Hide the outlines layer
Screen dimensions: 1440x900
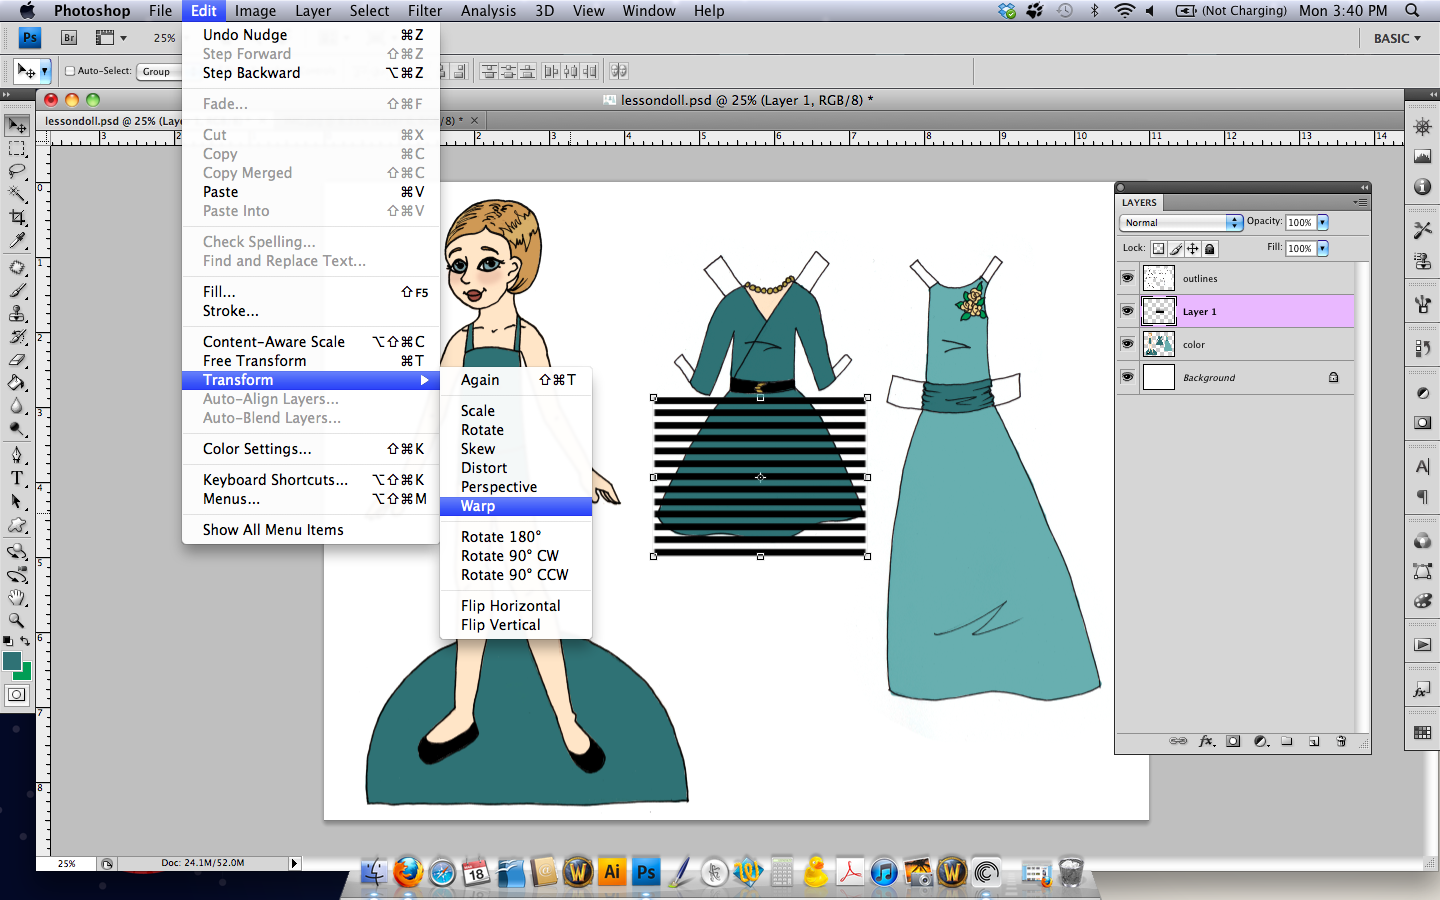[x=1127, y=278]
